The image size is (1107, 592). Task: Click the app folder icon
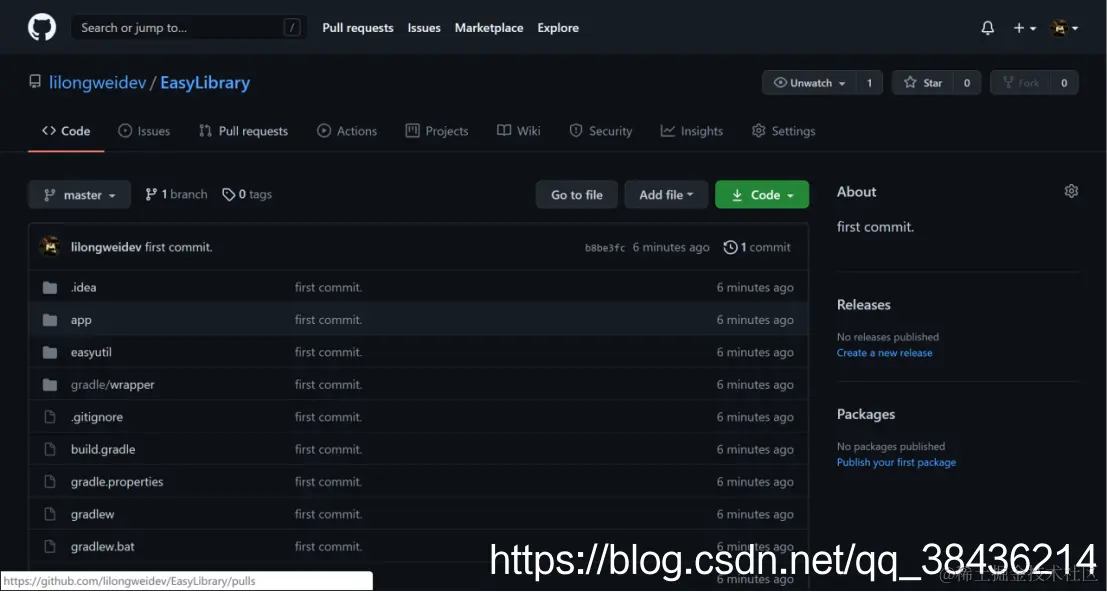pos(49,320)
